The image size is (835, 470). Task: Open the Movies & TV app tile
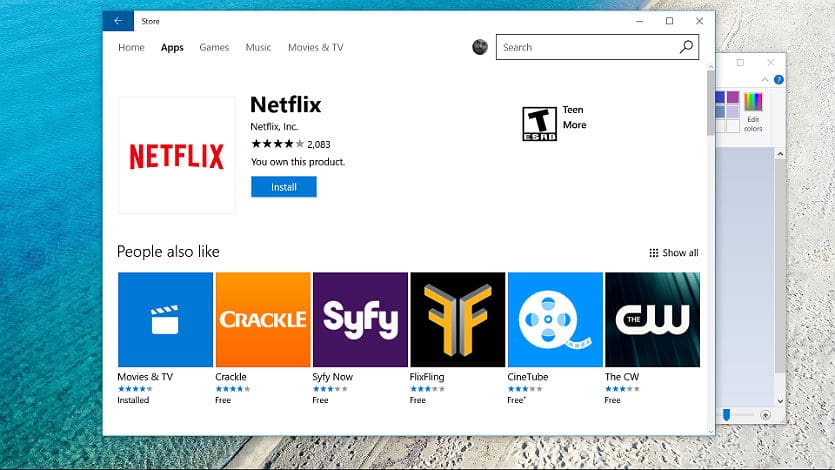point(165,319)
